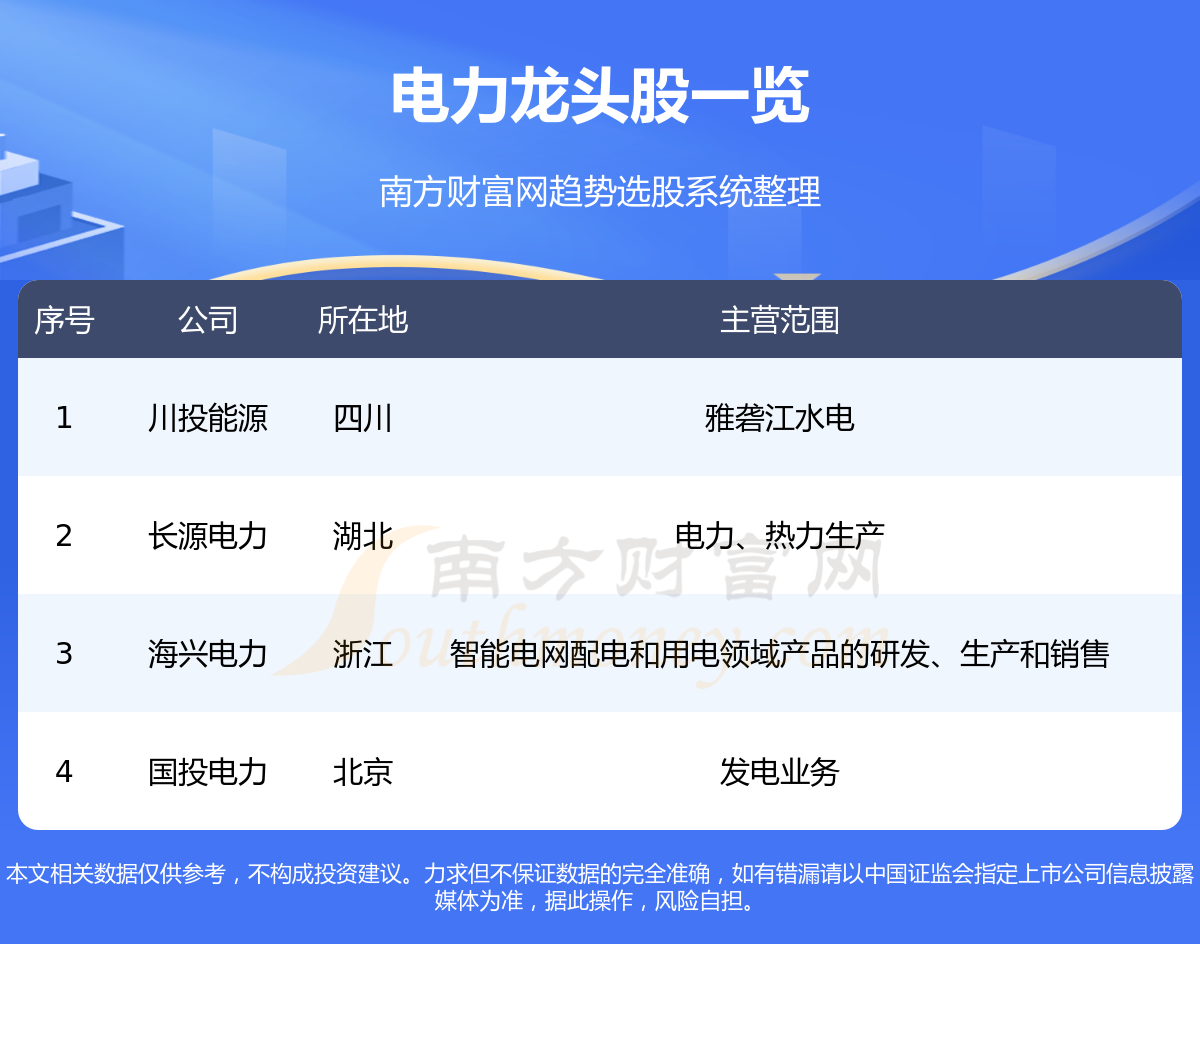Screen dimensions: 1200x1050
Task: Select the 所在地 column header
Action: pyautogui.click(x=363, y=320)
